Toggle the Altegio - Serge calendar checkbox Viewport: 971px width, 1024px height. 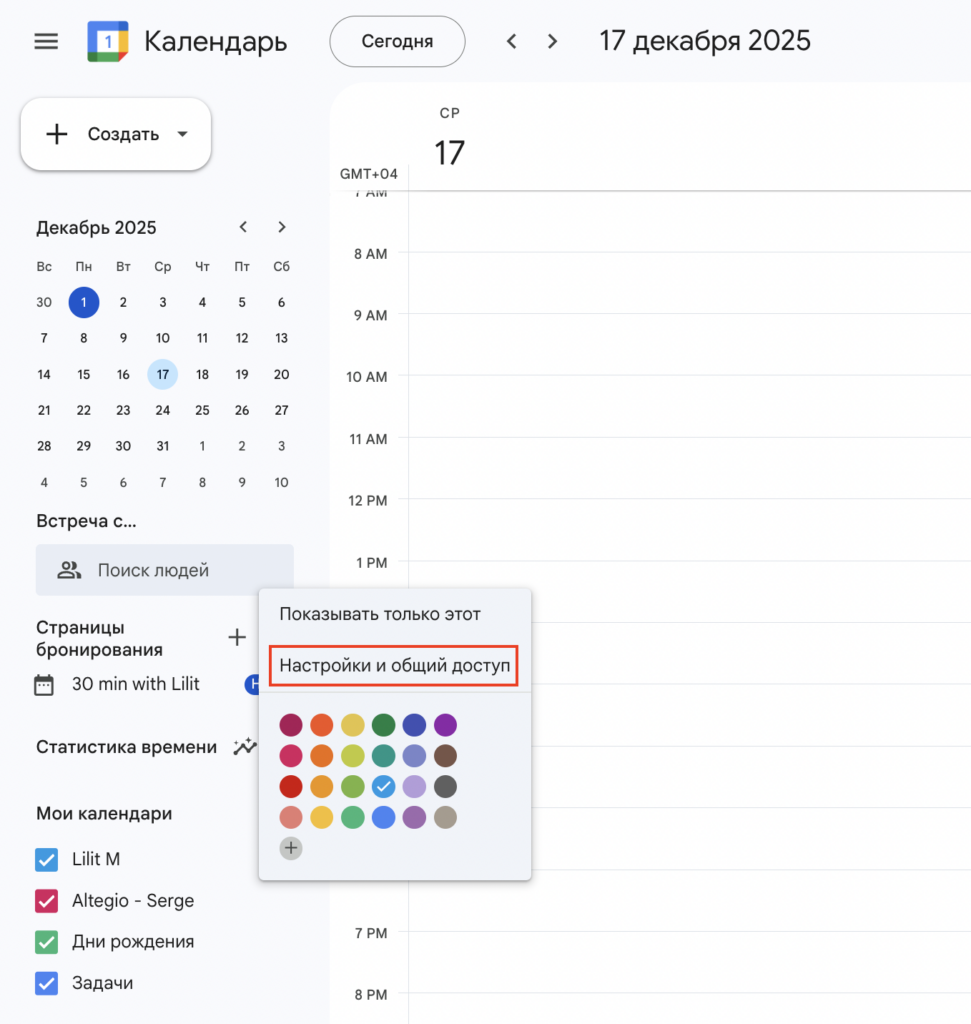click(x=46, y=901)
